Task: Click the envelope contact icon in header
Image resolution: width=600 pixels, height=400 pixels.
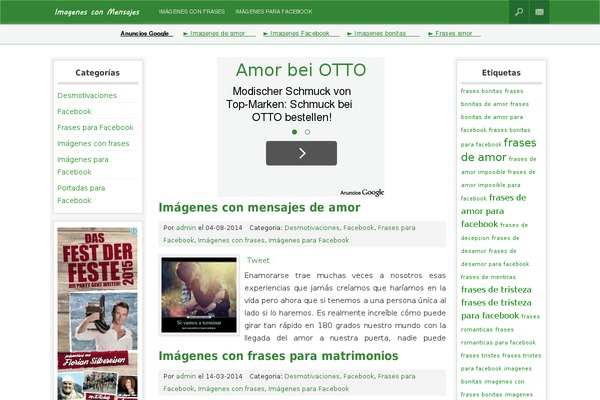Action: click(x=540, y=12)
